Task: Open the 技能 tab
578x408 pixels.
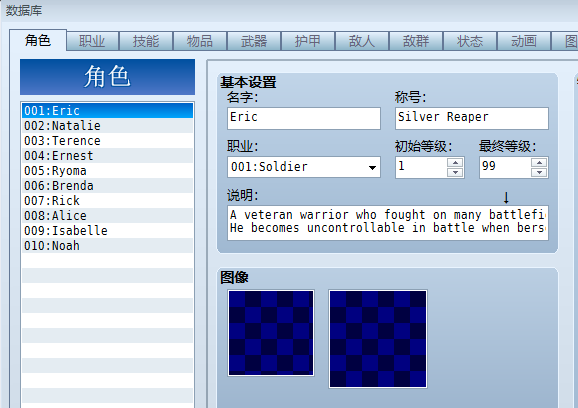Action: point(146,41)
